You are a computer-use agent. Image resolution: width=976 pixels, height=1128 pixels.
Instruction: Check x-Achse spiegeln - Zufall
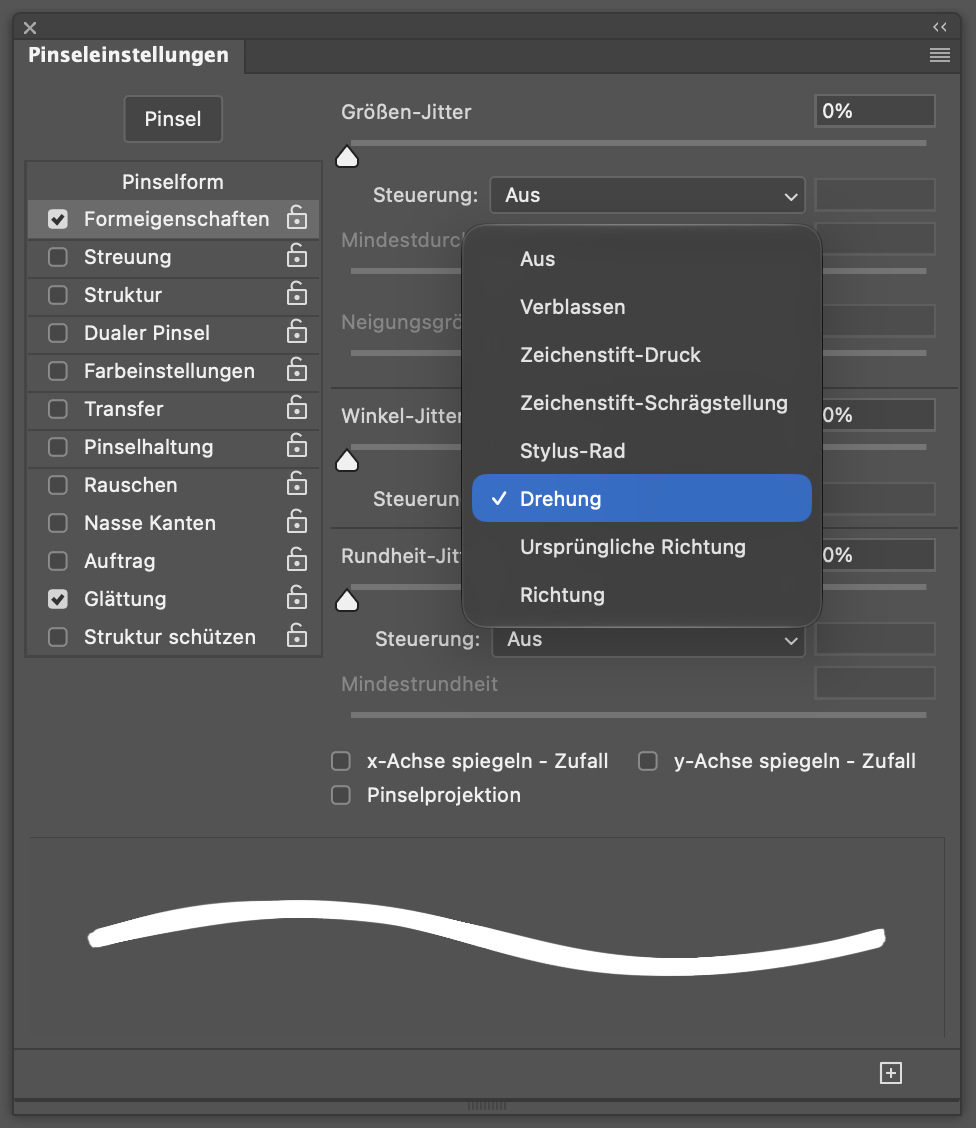click(x=341, y=761)
